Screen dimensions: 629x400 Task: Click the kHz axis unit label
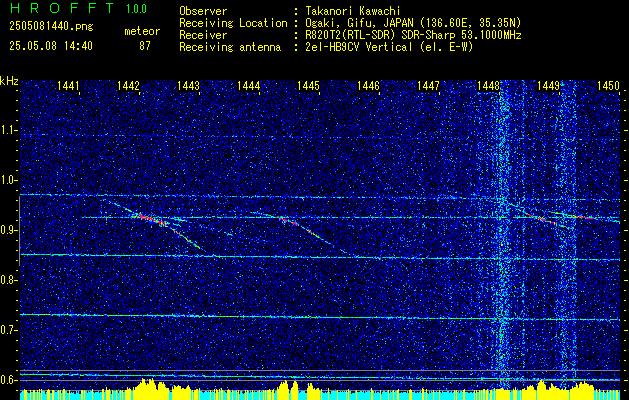pos(10,81)
